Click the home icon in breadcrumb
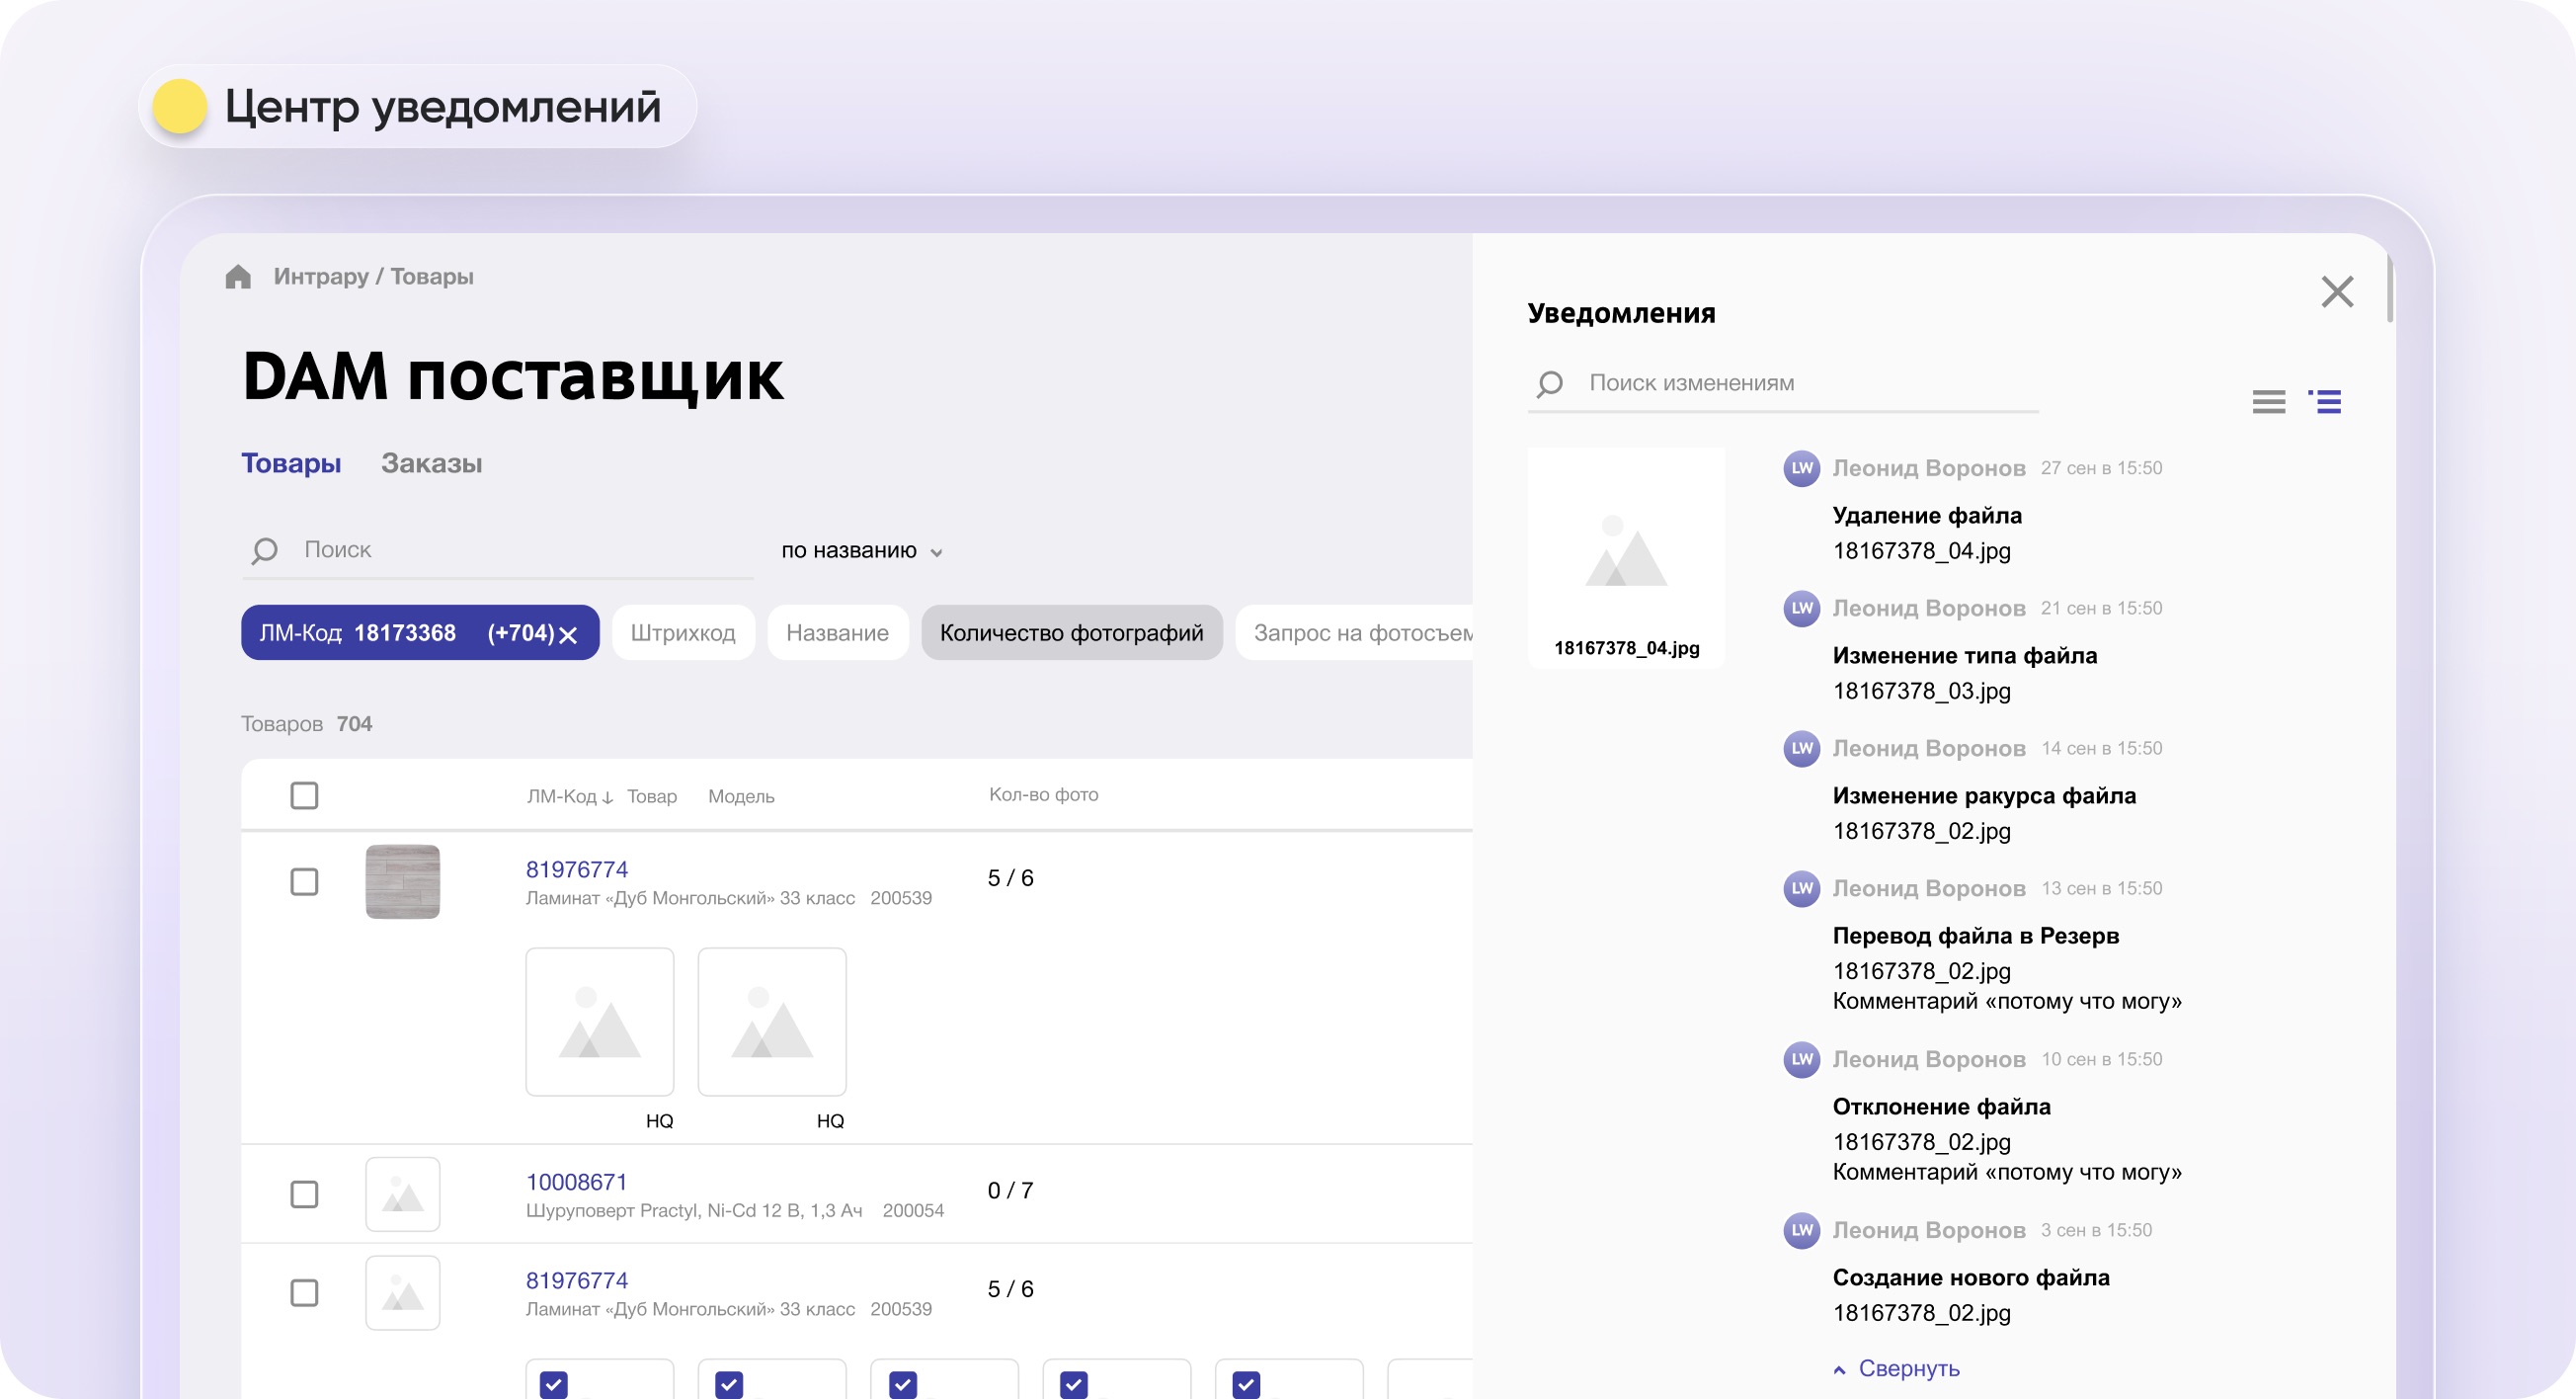Image resolution: width=2576 pixels, height=1399 pixels. pyautogui.click(x=238, y=276)
